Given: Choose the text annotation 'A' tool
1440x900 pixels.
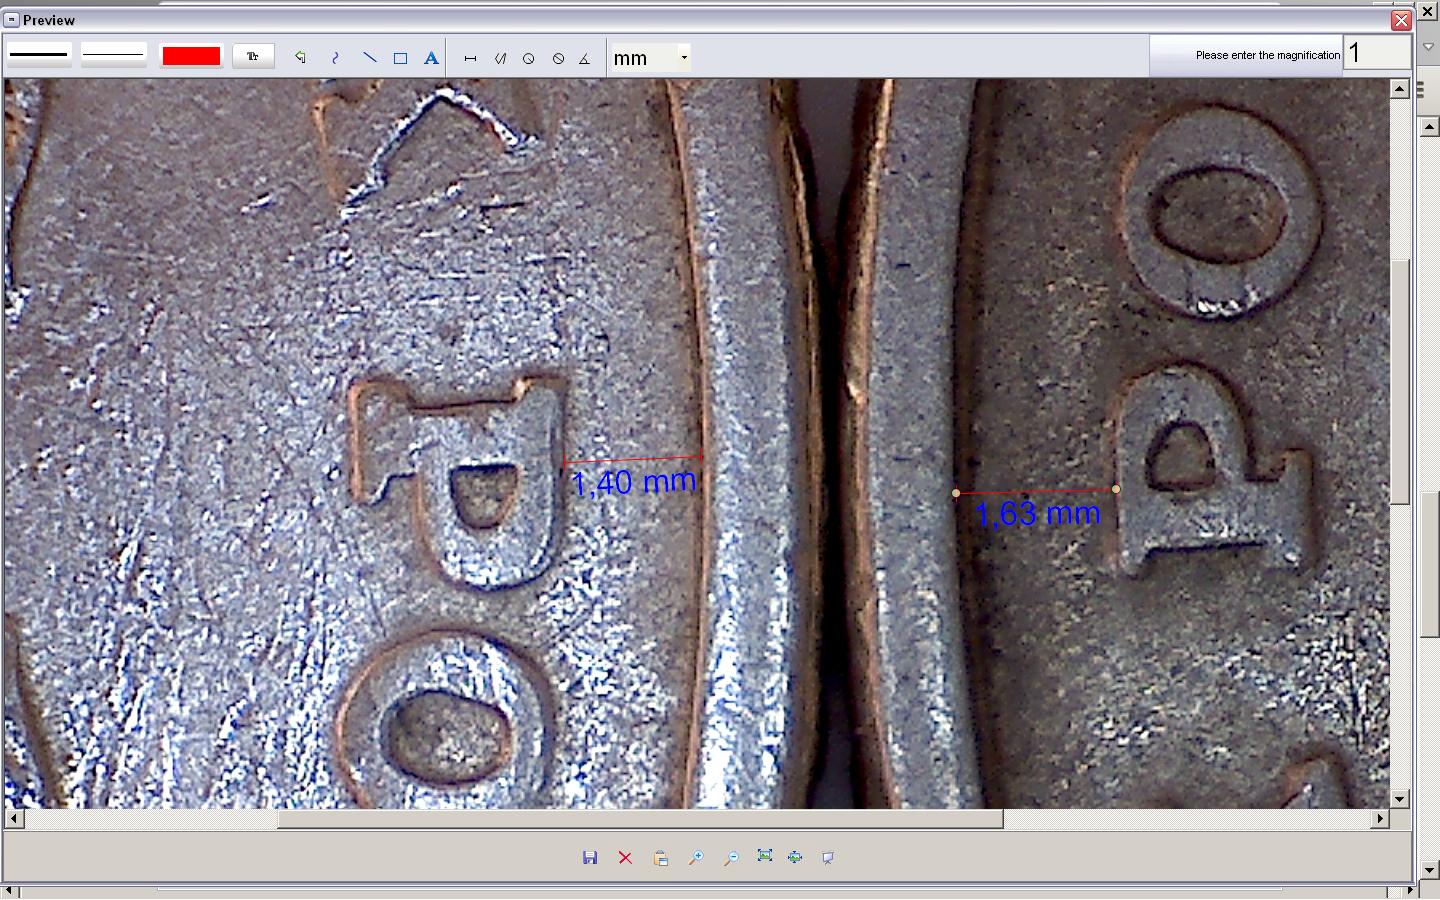Looking at the screenshot, I should pyautogui.click(x=431, y=58).
